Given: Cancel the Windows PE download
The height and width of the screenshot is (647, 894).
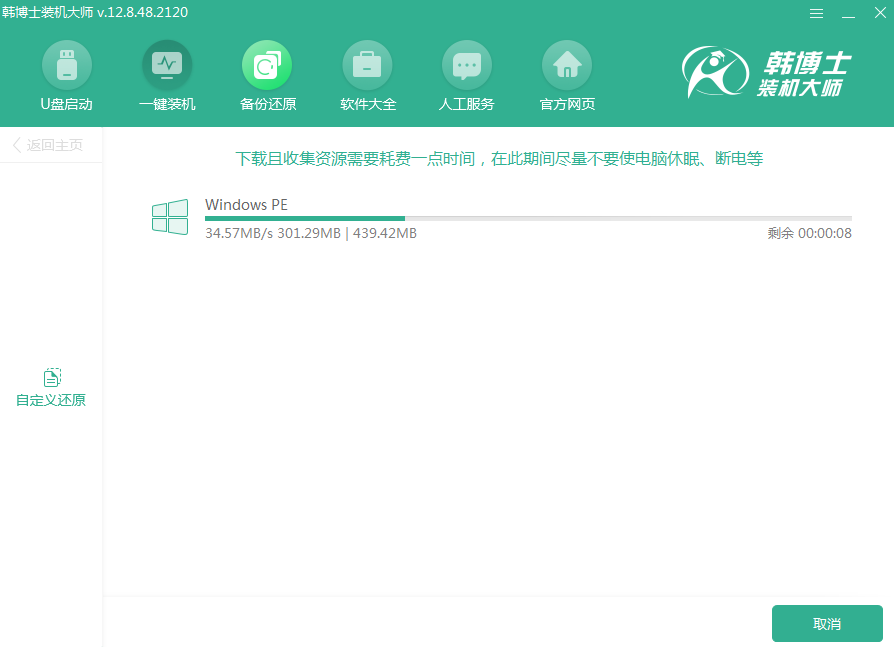Looking at the screenshot, I should 827,622.
